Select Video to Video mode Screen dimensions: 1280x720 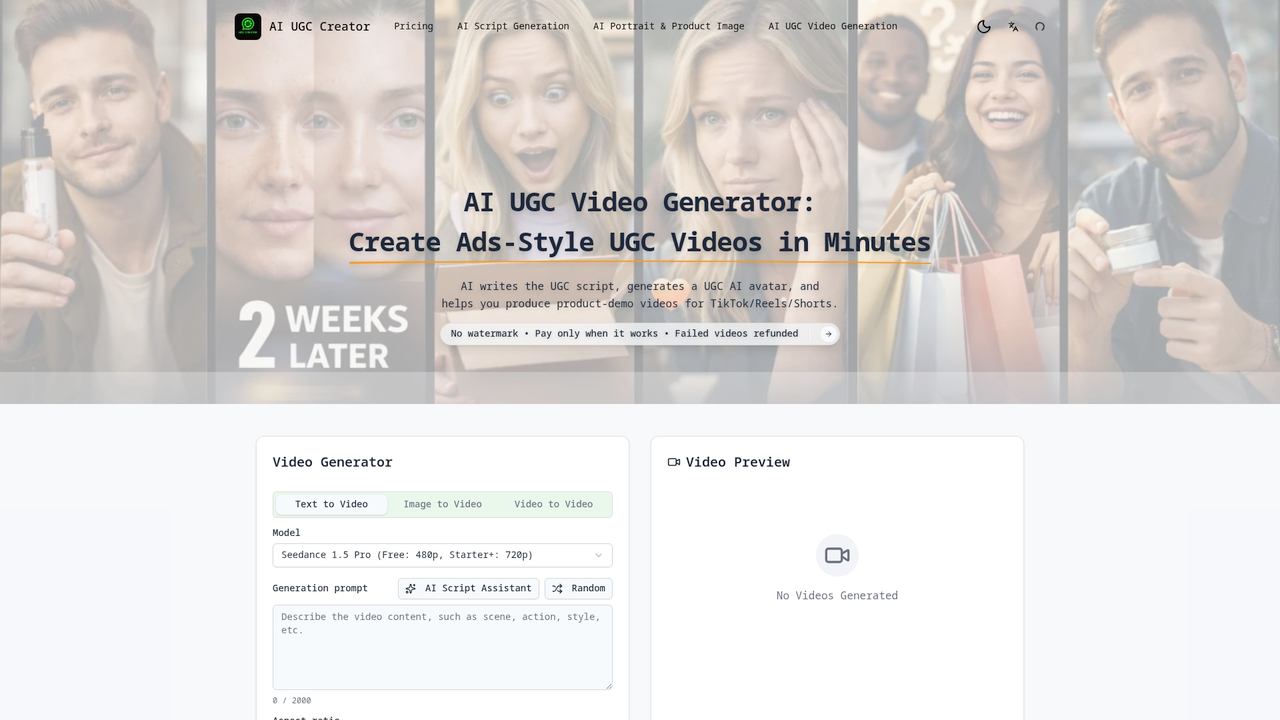click(x=554, y=504)
